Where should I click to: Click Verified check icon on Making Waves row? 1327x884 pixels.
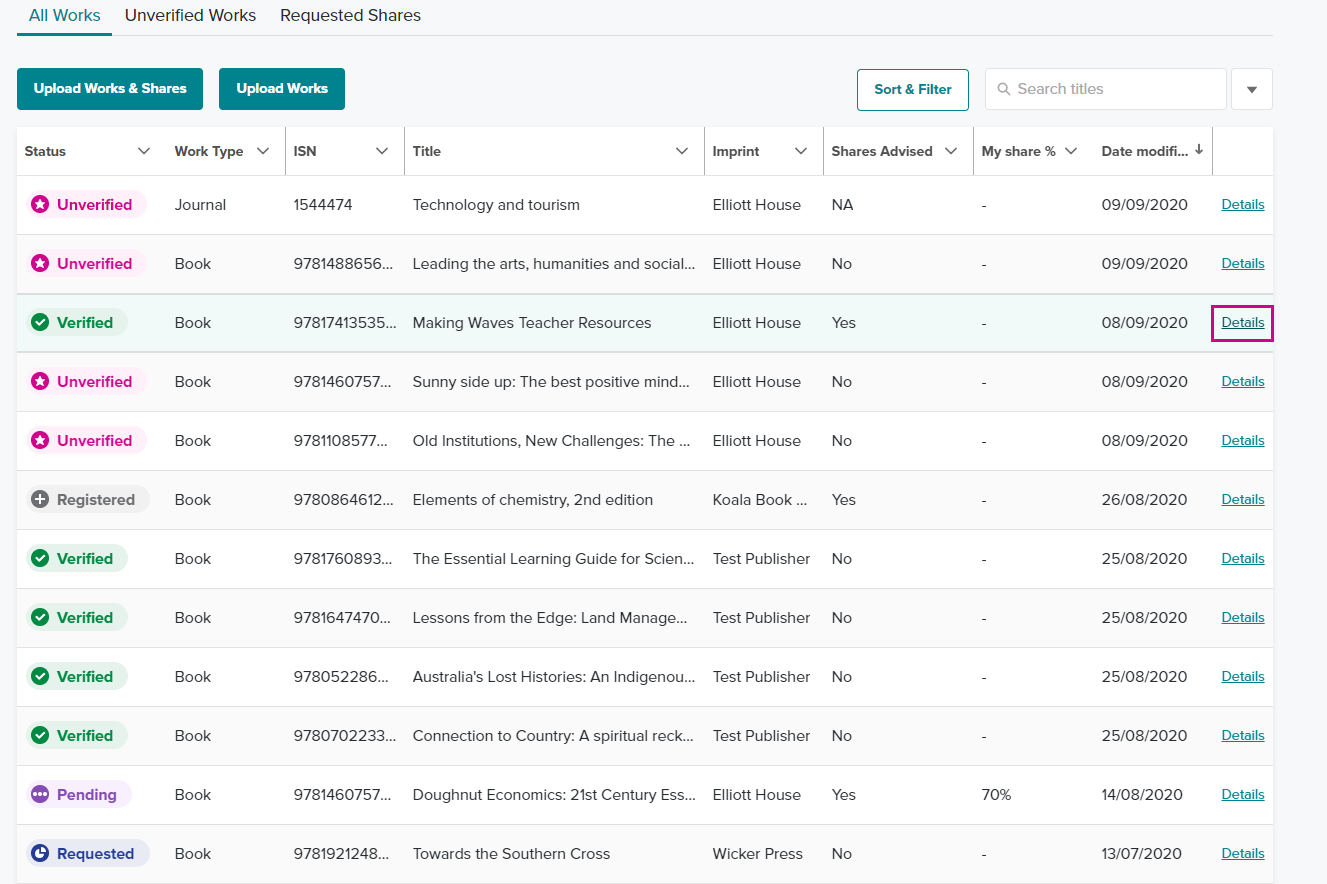pyautogui.click(x=40, y=322)
